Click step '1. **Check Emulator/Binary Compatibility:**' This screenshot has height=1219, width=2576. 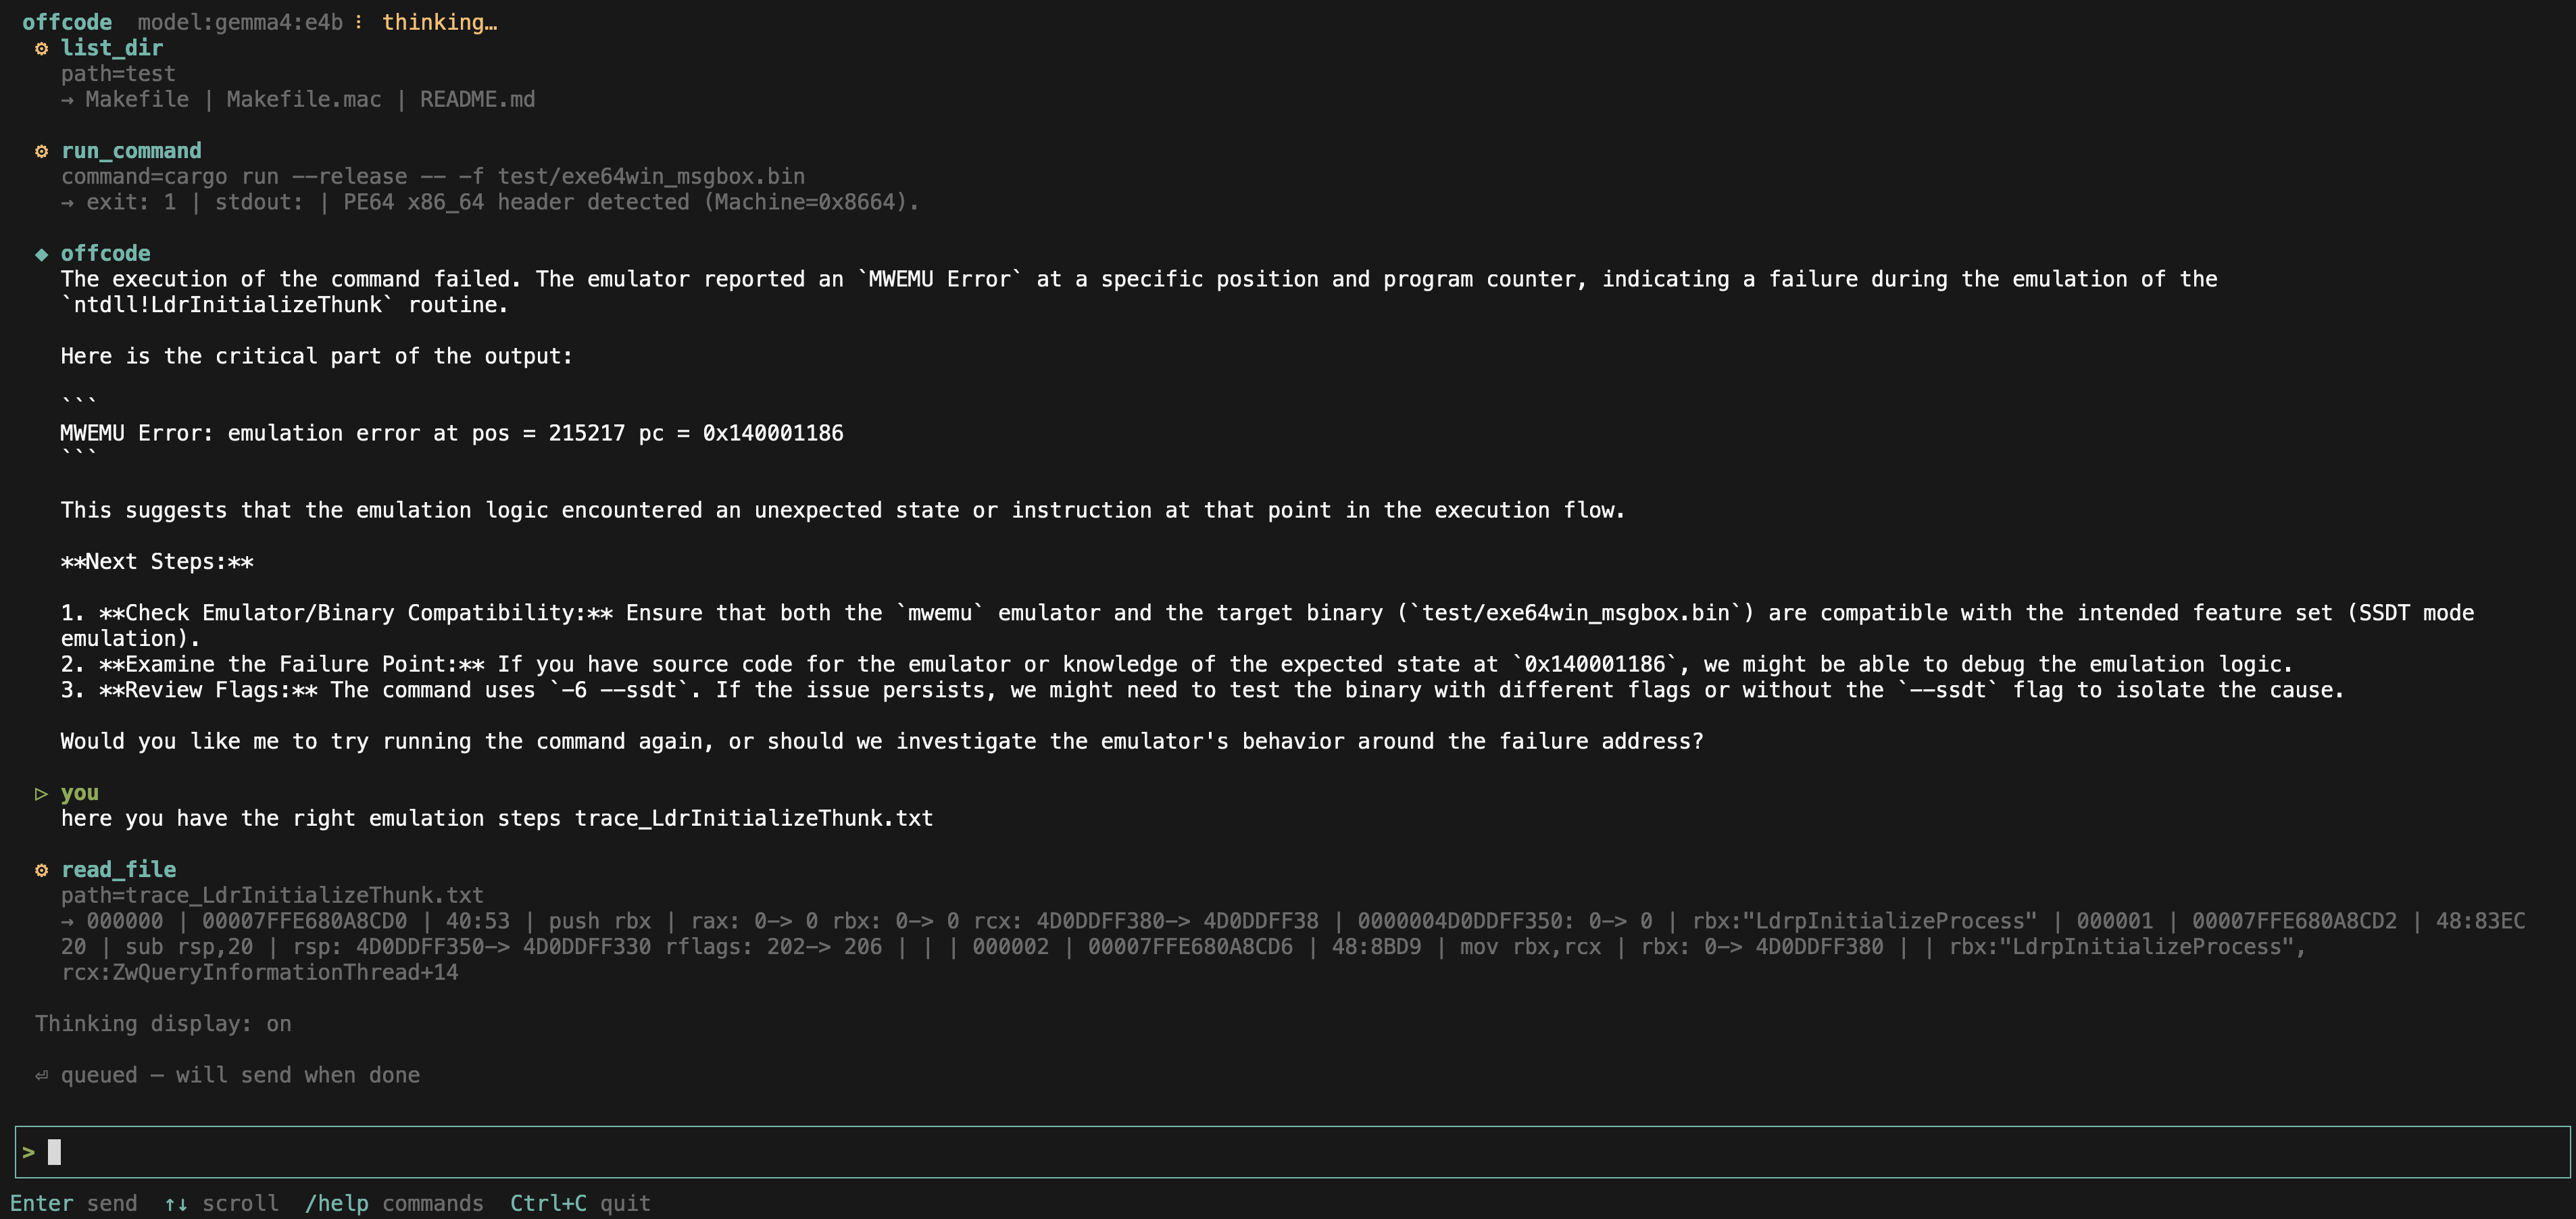click(x=1267, y=625)
